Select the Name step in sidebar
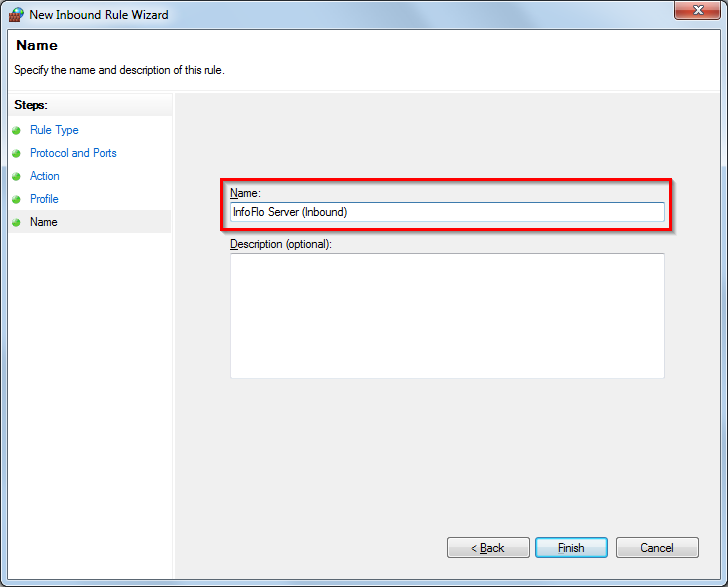This screenshot has width=728, height=587. coord(44,222)
